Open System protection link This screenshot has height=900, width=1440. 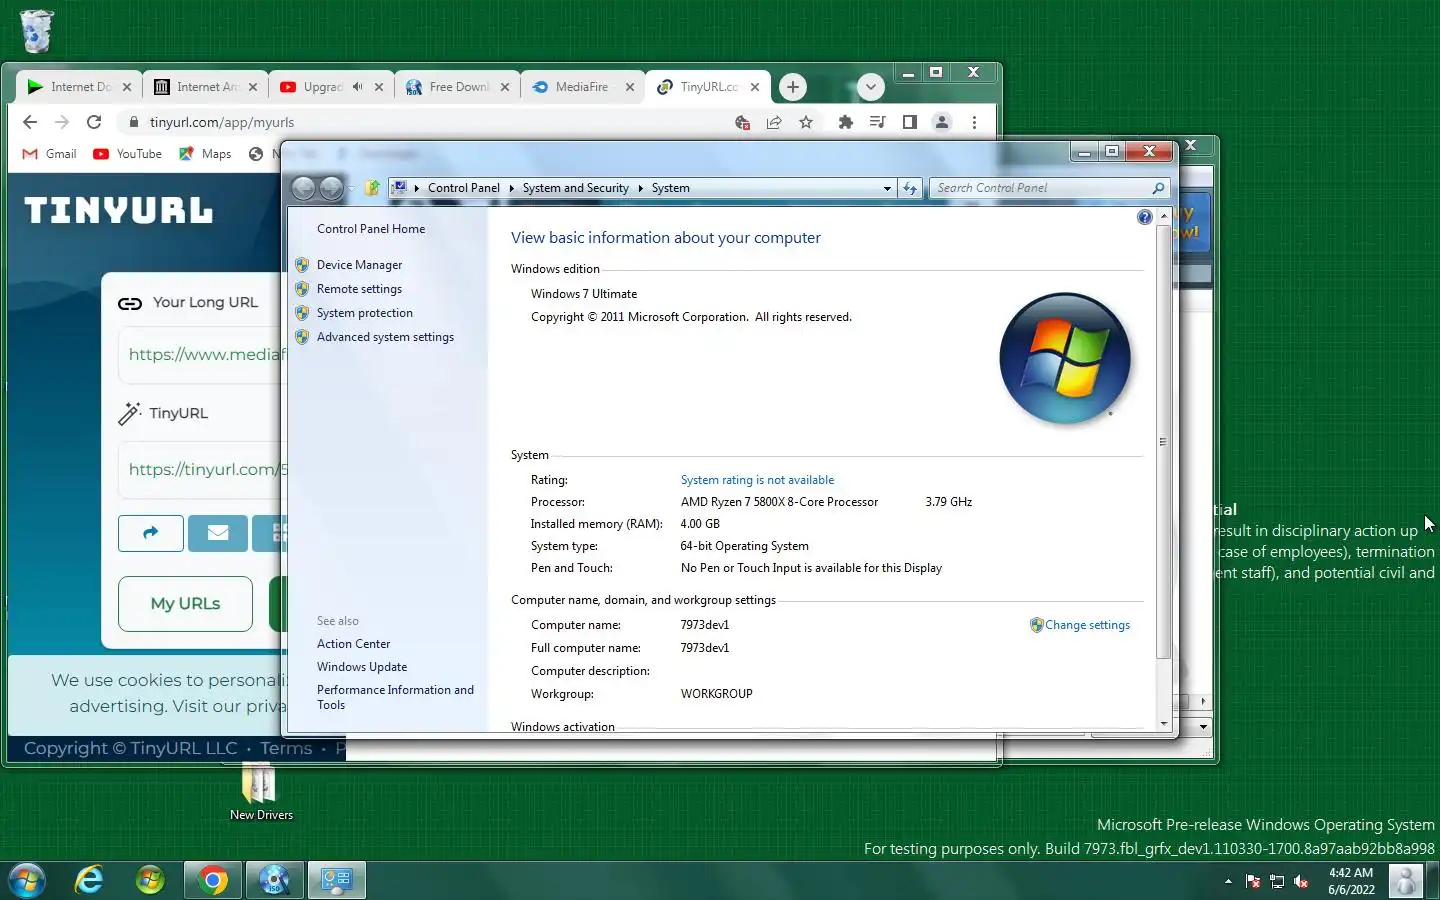364,313
